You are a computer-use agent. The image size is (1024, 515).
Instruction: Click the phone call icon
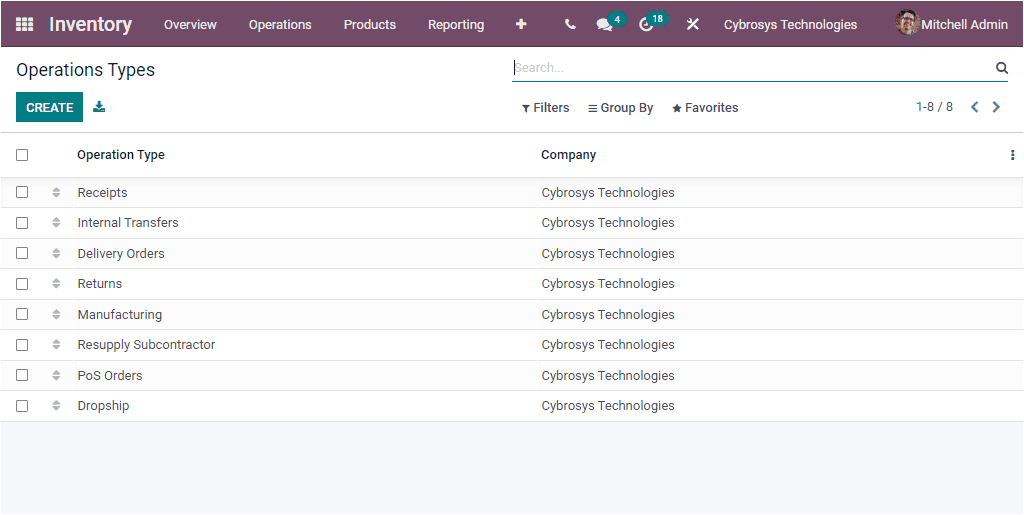click(570, 24)
